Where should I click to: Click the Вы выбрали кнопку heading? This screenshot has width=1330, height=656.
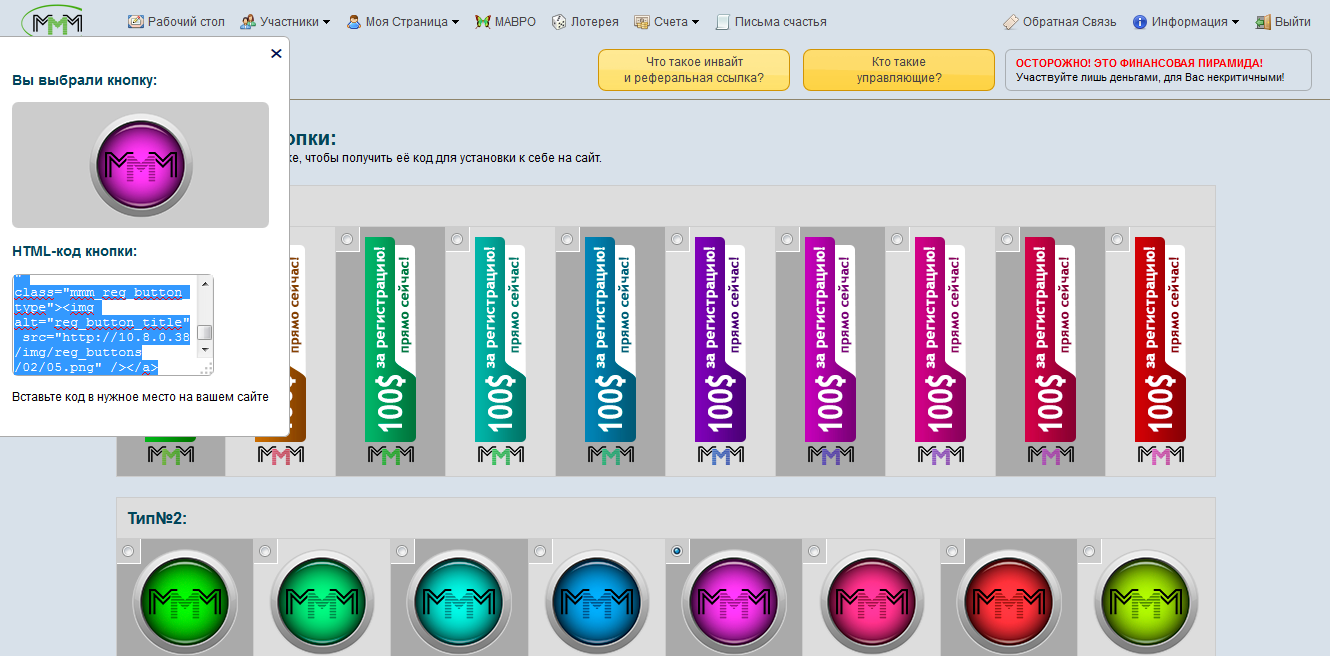84,80
